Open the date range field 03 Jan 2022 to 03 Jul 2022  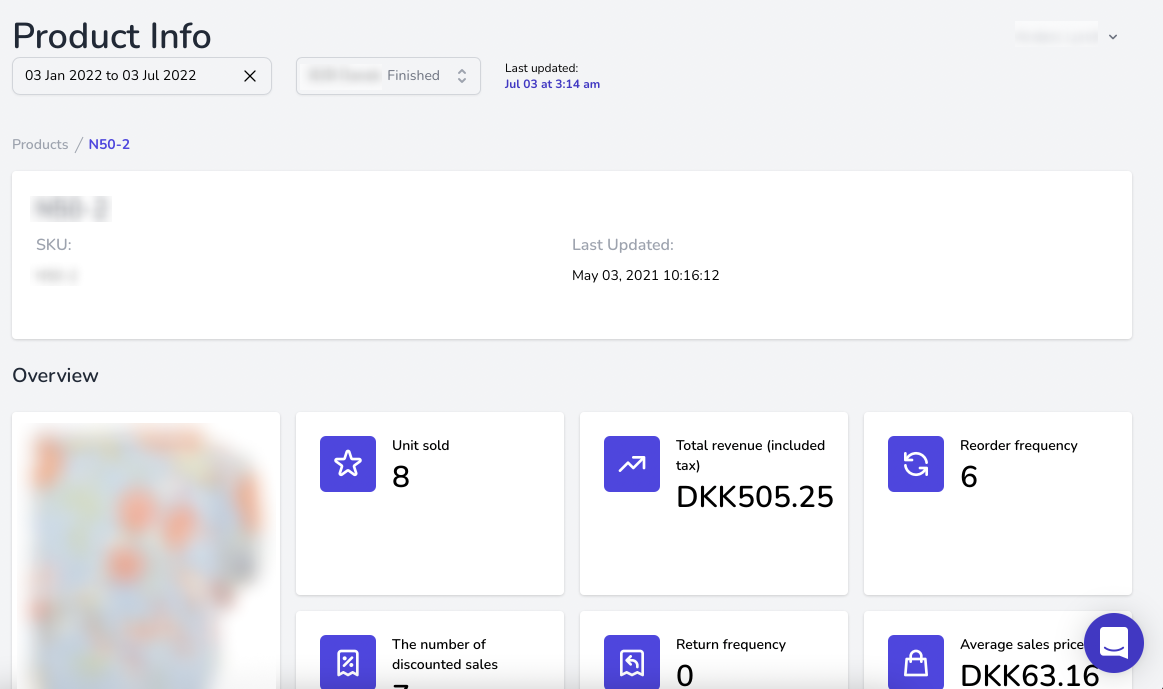pyautogui.click(x=142, y=76)
